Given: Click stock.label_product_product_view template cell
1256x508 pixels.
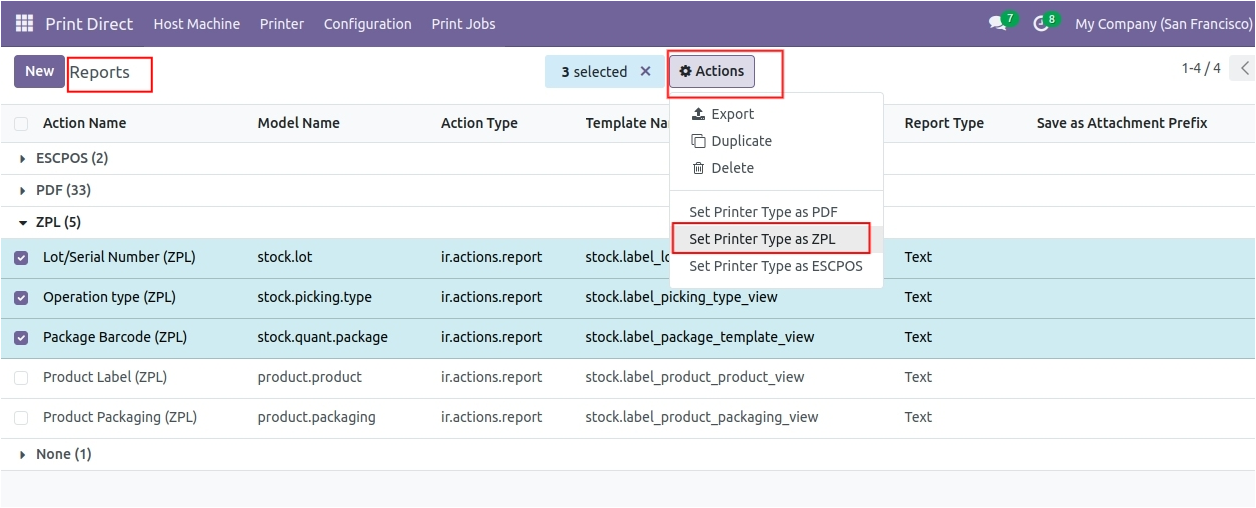Looking at the screenshot, I should [695, 377].
